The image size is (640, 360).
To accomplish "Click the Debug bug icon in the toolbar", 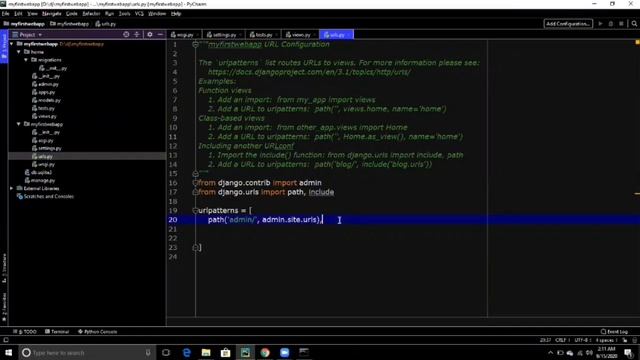I will pyautogui.click(x=611, y=24).
